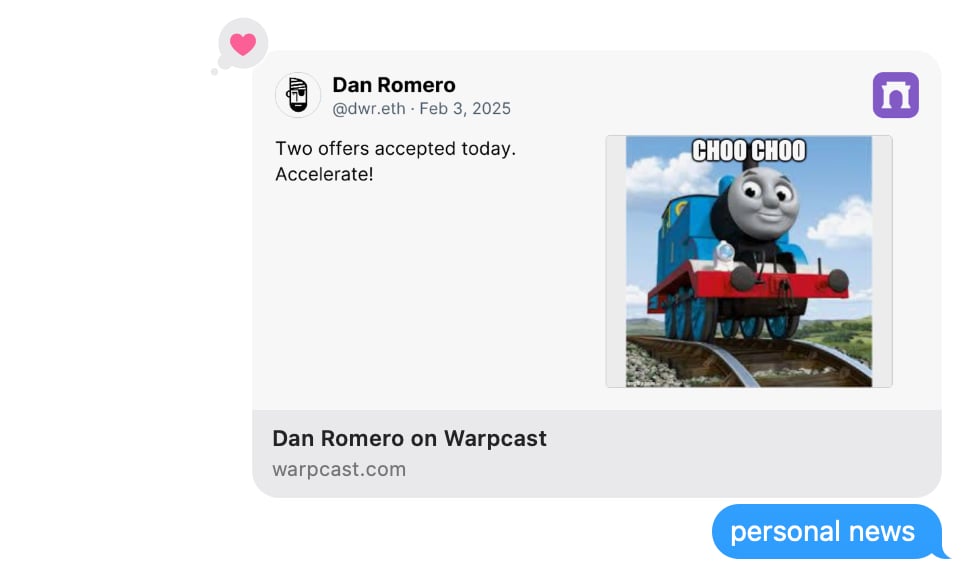This screenshot has height=582, width=970.
Task: Click the word Accelerate! in the post
Action: 324,174
